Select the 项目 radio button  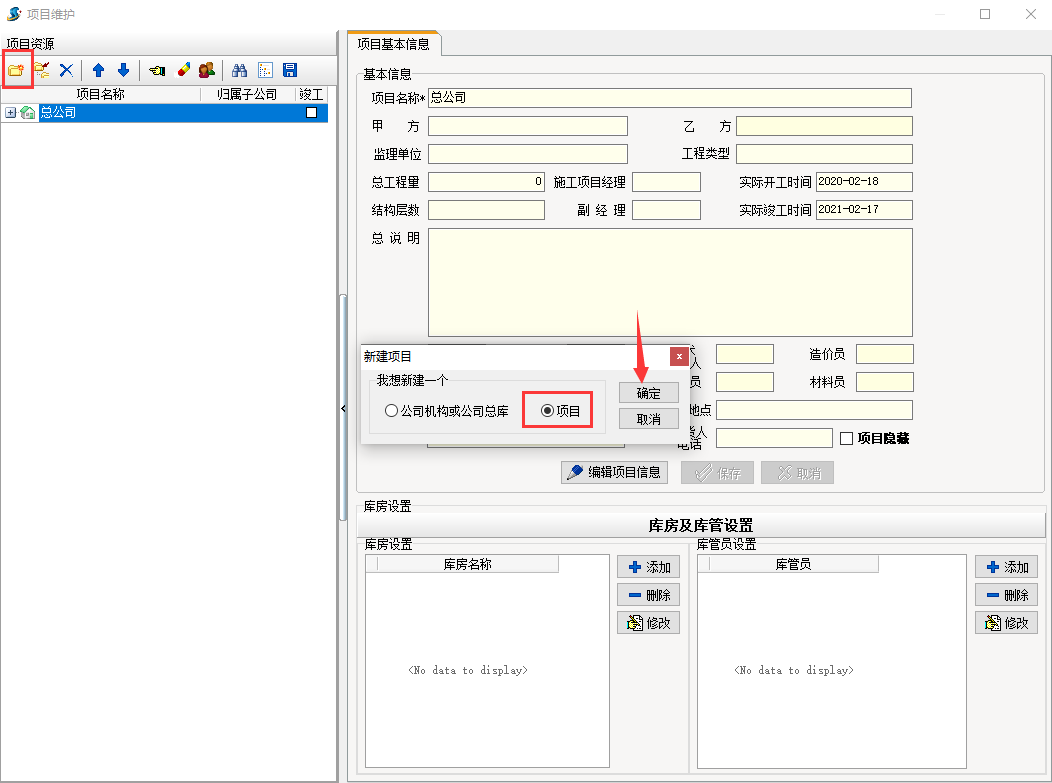547,411
